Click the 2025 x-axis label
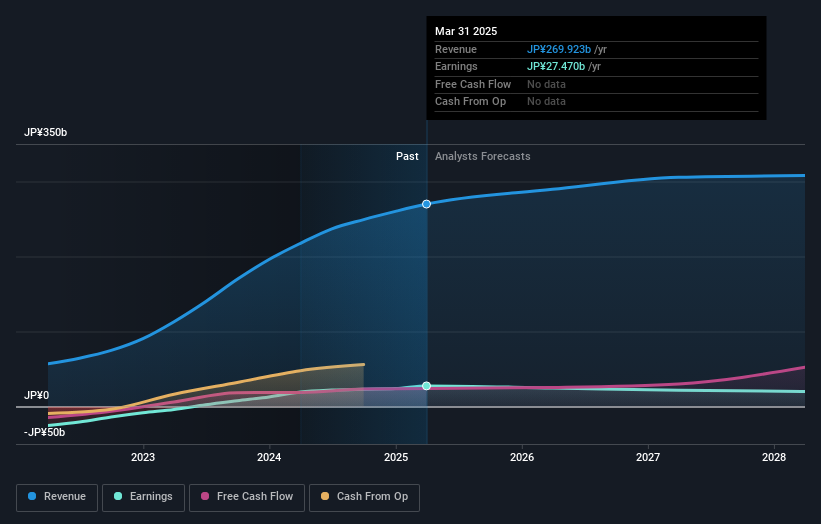This screenshot has height=524, width=821. click(396, 458)
